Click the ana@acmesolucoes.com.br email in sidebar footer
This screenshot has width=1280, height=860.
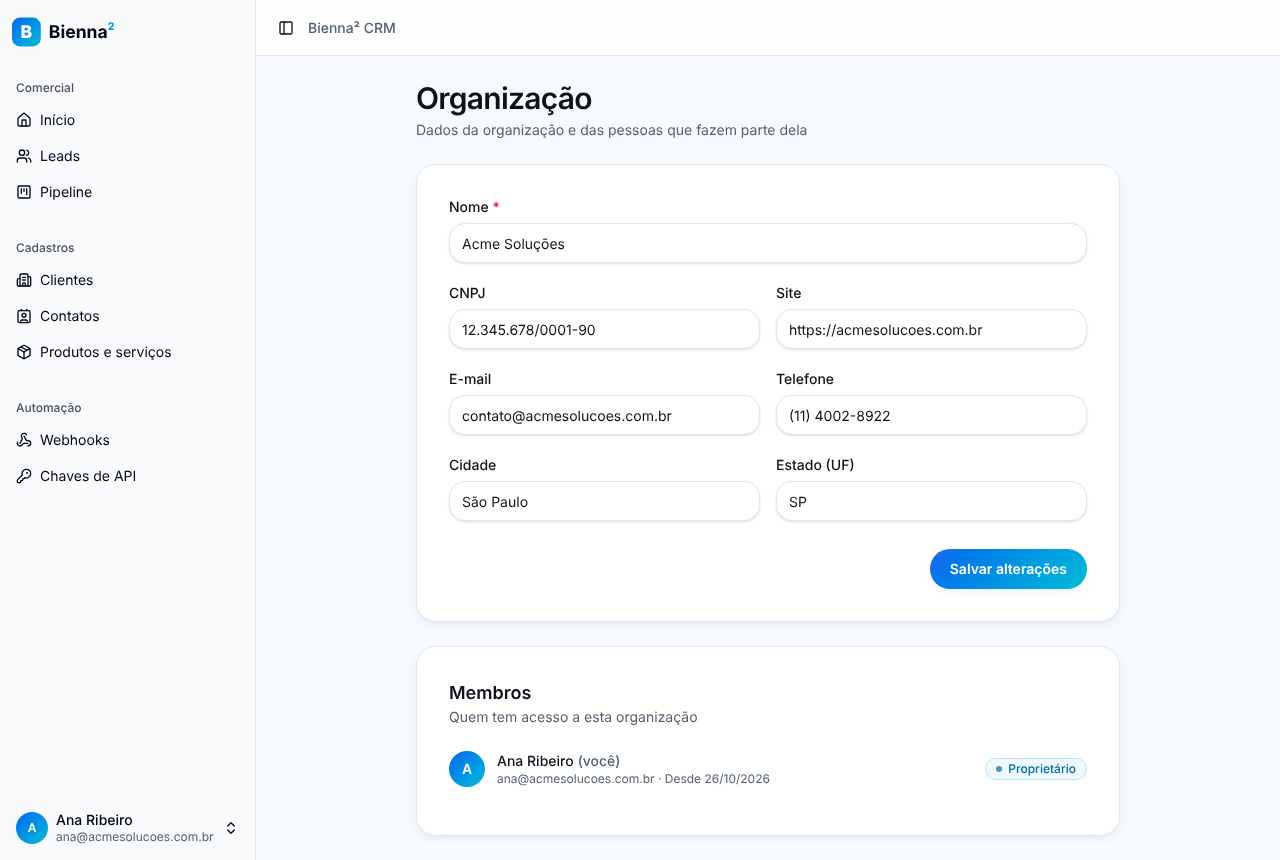tap(135, 837)
